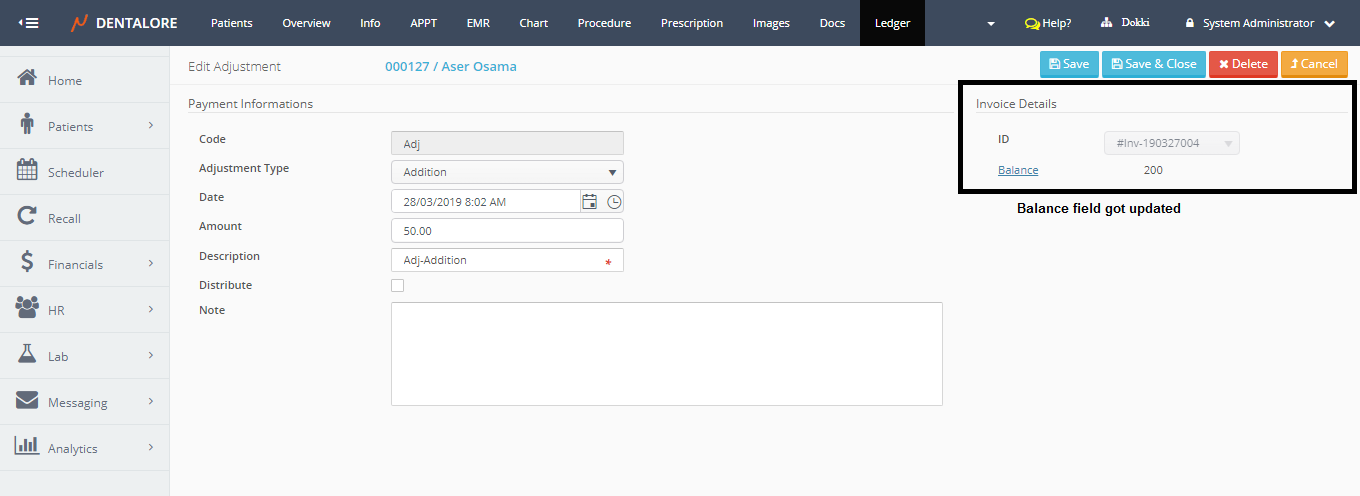Viewport: 1360px width, 496px height.
Task: Open the Home icon in sidebar
Action: click(x=28, y=79)
